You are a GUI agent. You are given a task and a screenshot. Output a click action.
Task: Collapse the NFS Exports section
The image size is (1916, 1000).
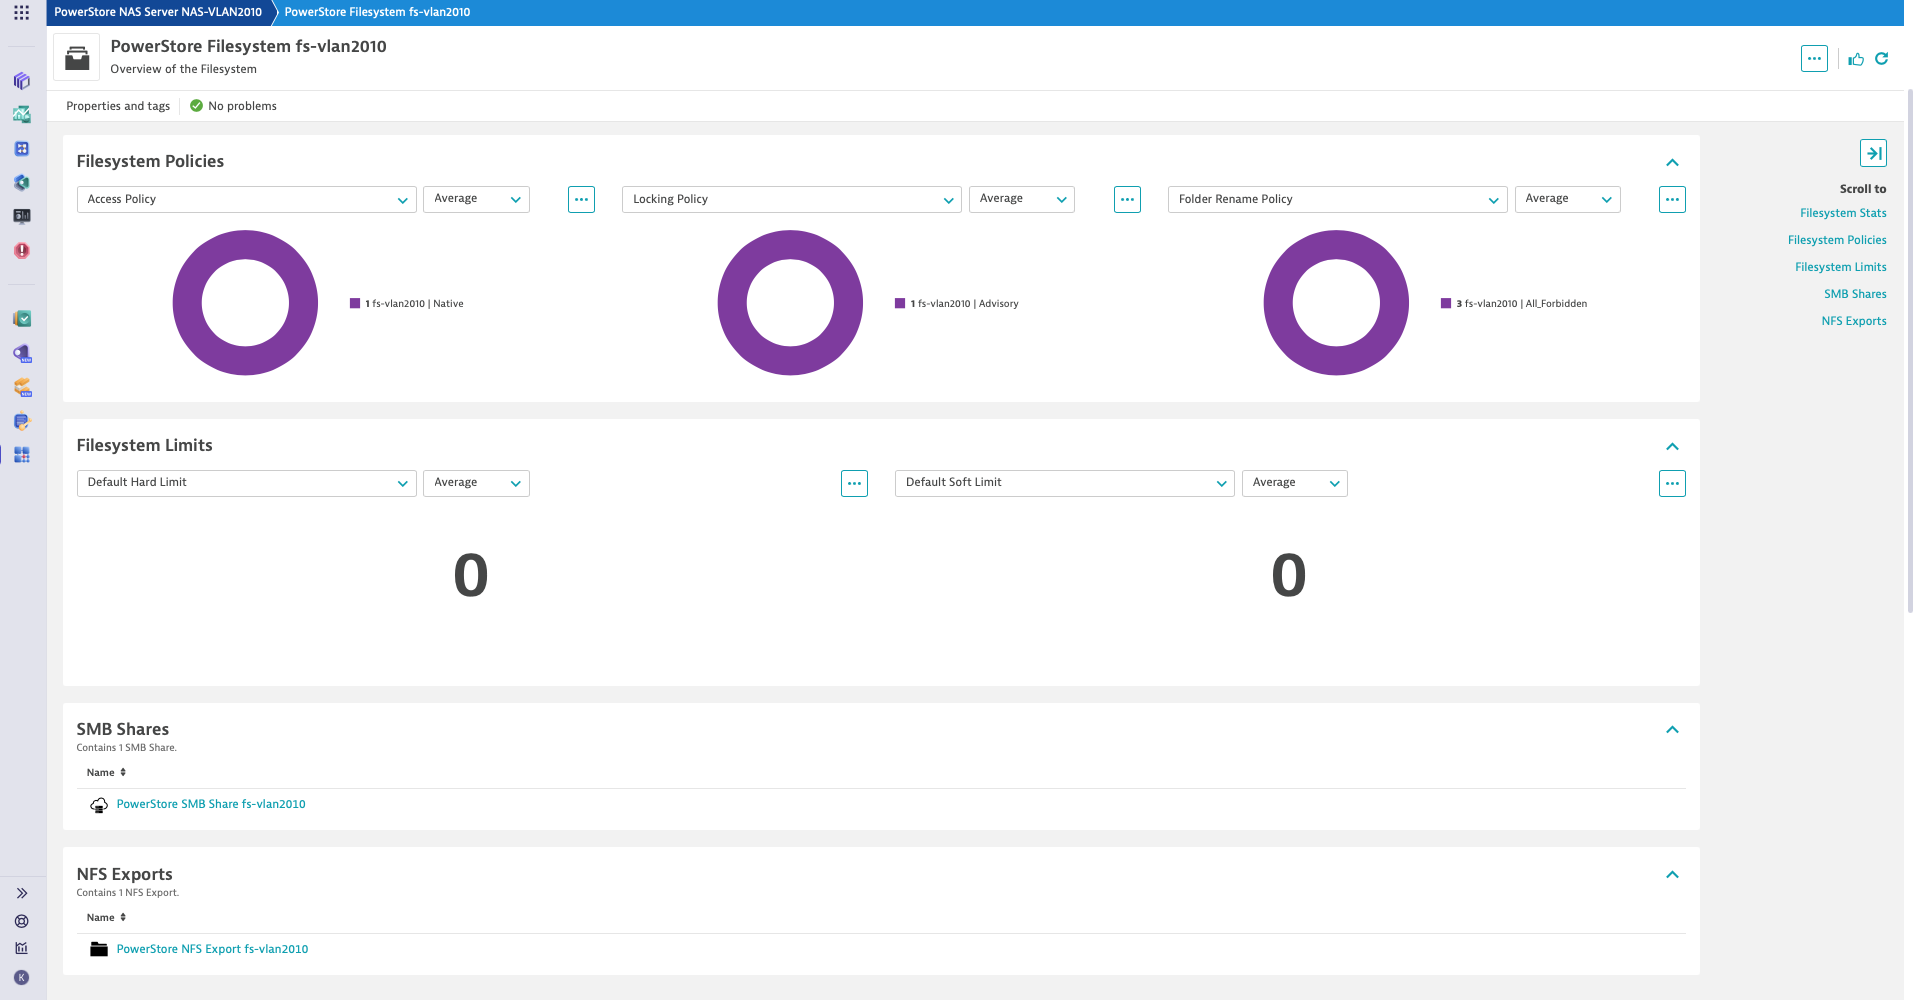point(1672,875)
